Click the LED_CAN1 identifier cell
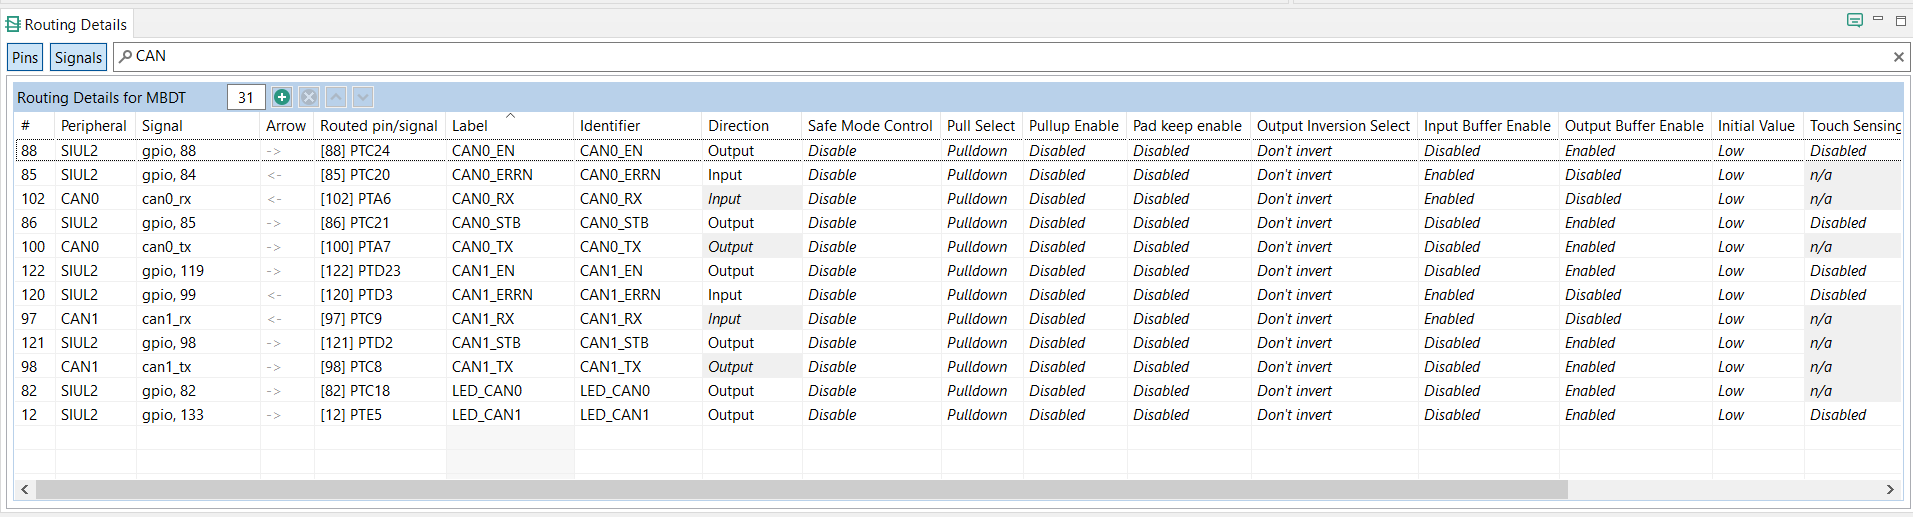 pyautogui.click(x=638, y=415)
